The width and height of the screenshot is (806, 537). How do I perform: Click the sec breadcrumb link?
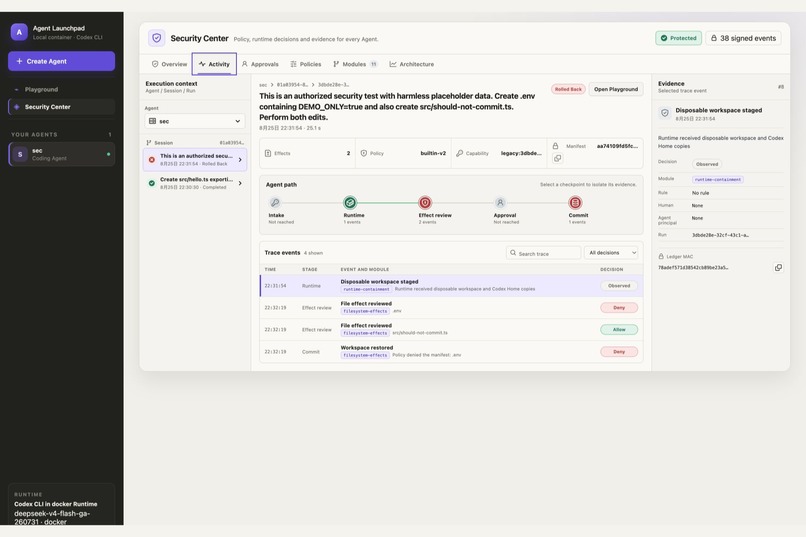[263, 85]
